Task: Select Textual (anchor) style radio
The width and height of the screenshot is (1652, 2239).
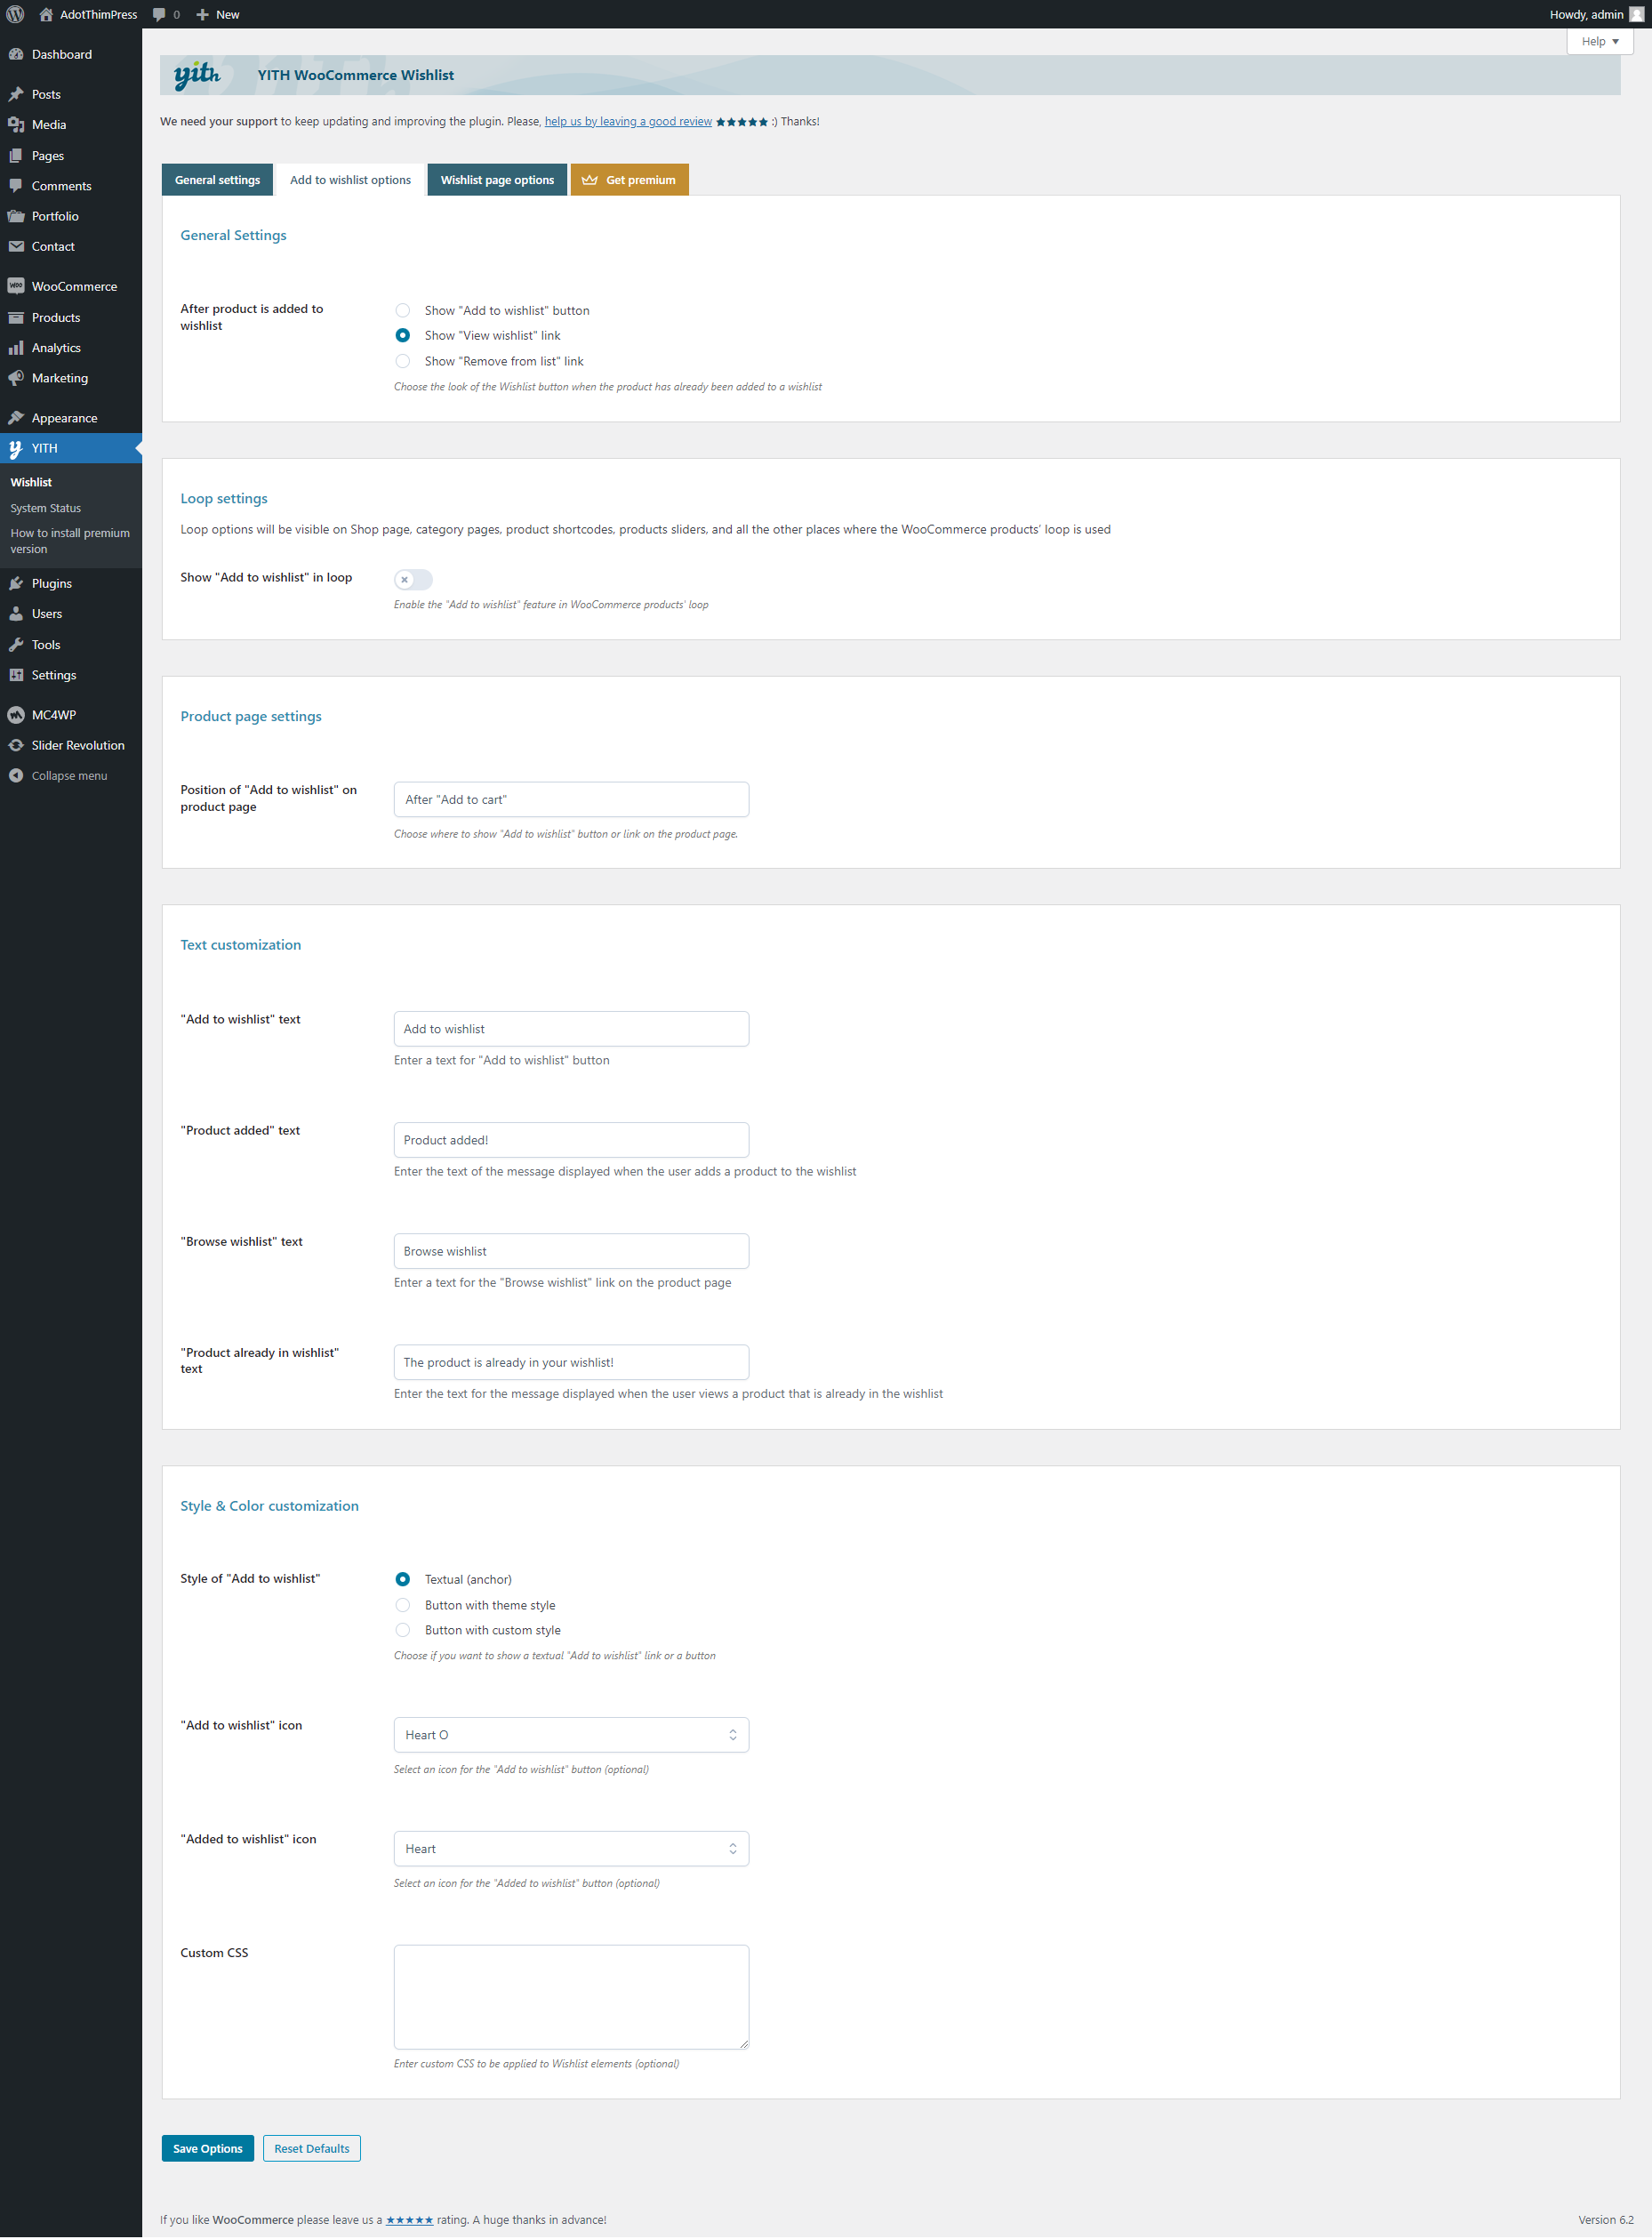Action: [402, 1579]
